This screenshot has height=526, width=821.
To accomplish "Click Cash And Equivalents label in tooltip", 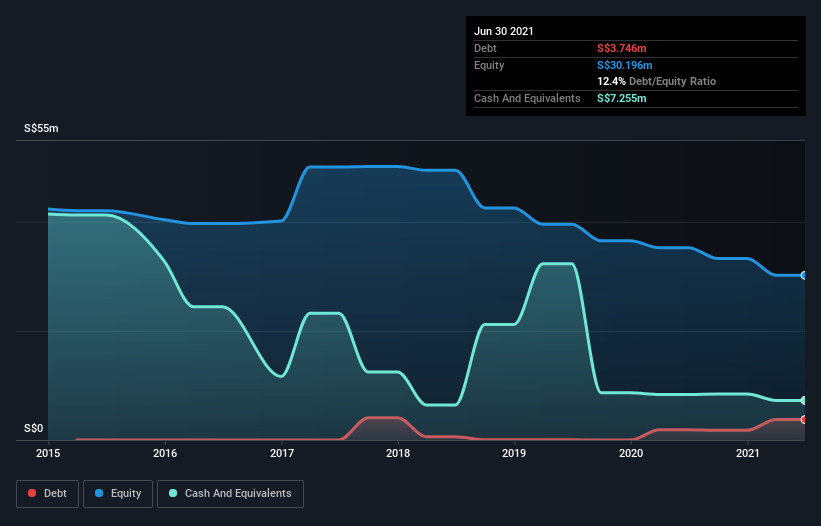I will (x=527, y=98).
